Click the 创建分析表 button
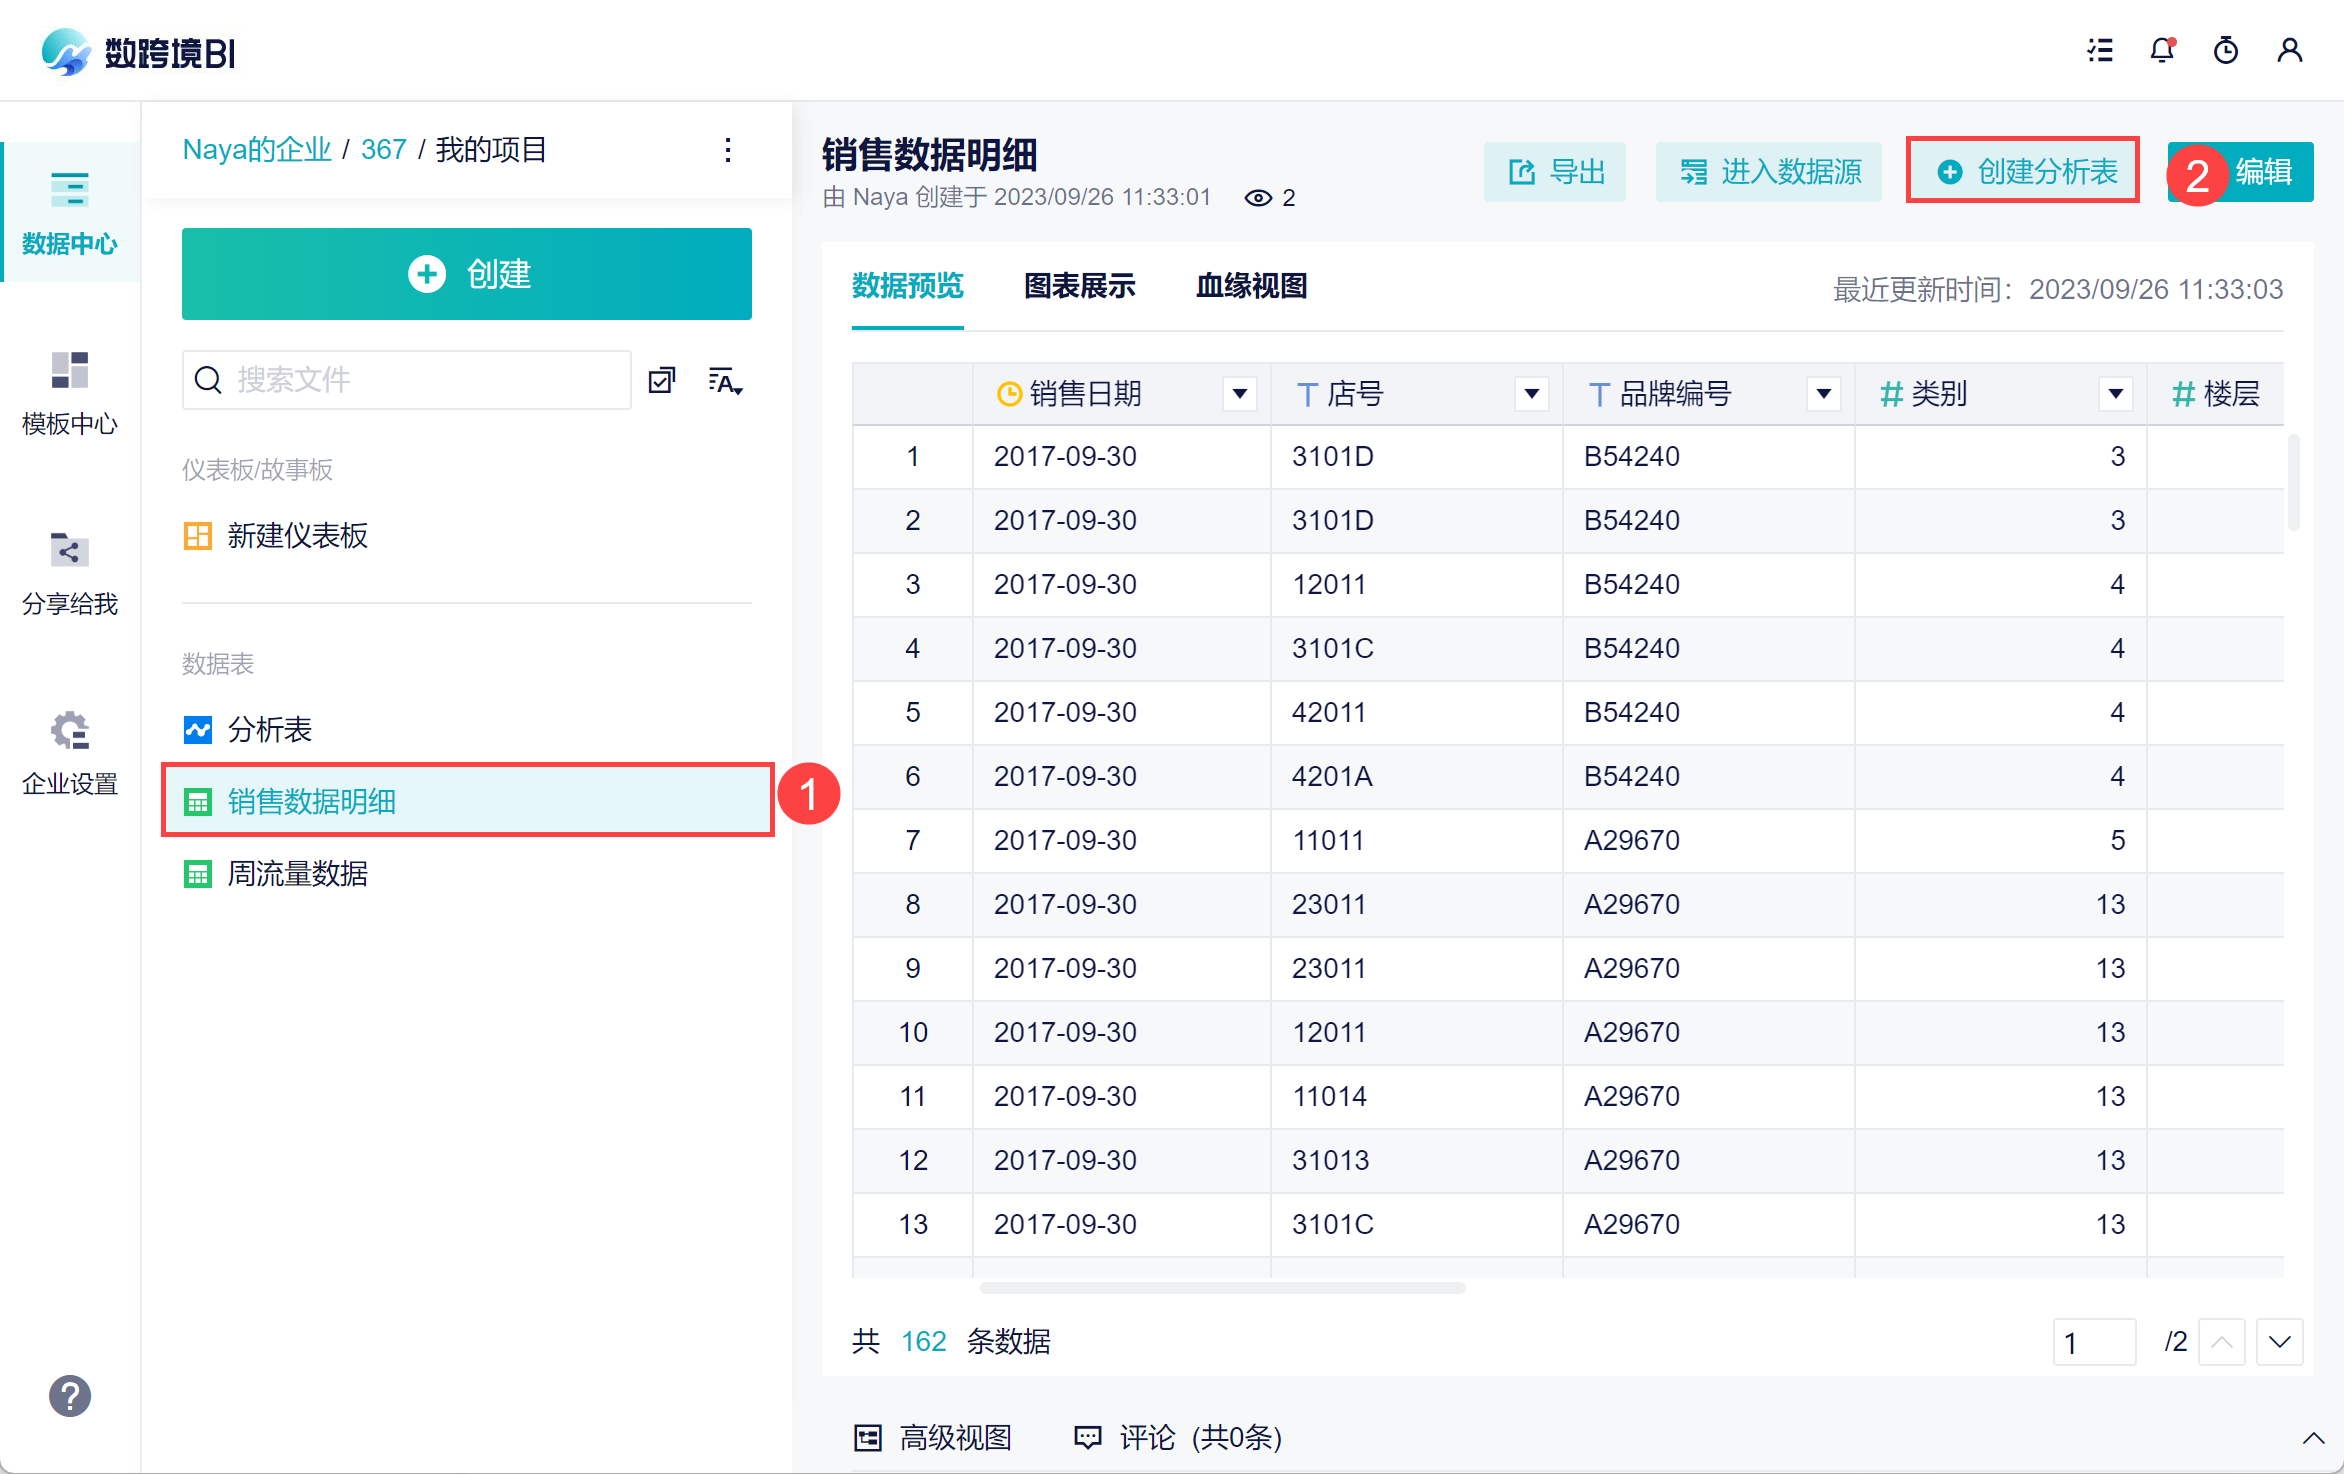Image resolution: width=2344 pixels, height=1474 pixels. coord(2024,171)
